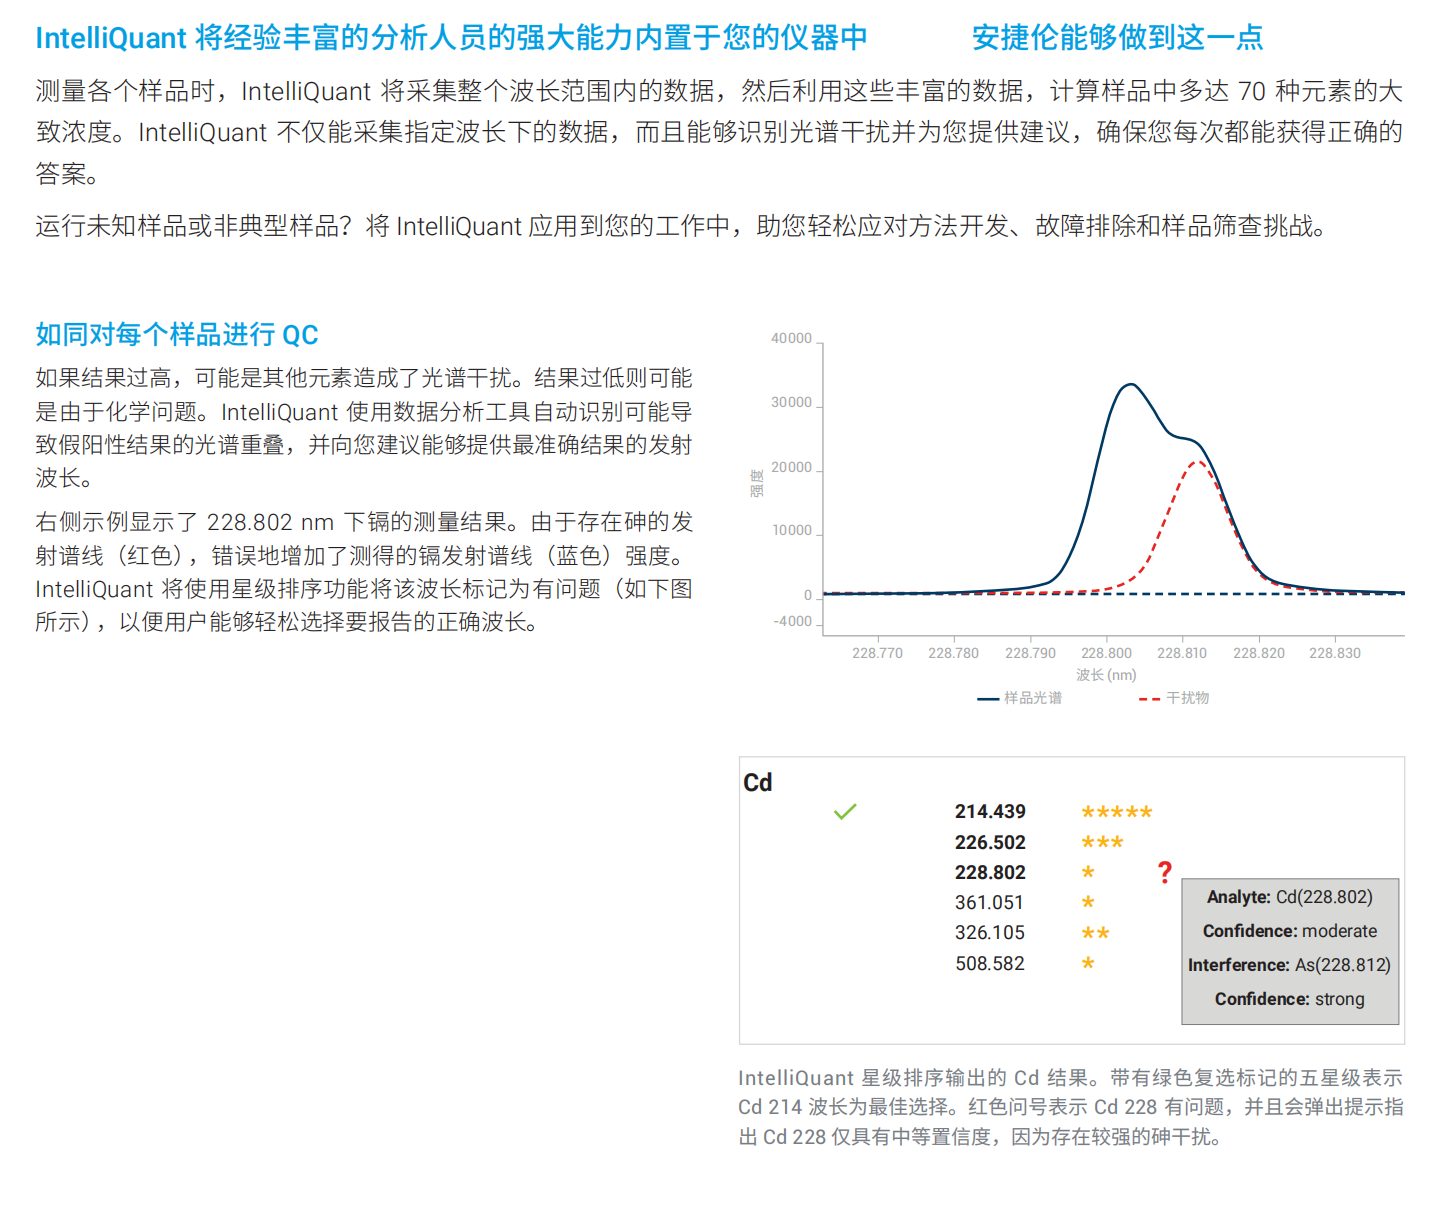This screenshot has height=1208, width=1456.
Task: Click the 30000 y-axis tick label
Action: [x=792, y=403]
